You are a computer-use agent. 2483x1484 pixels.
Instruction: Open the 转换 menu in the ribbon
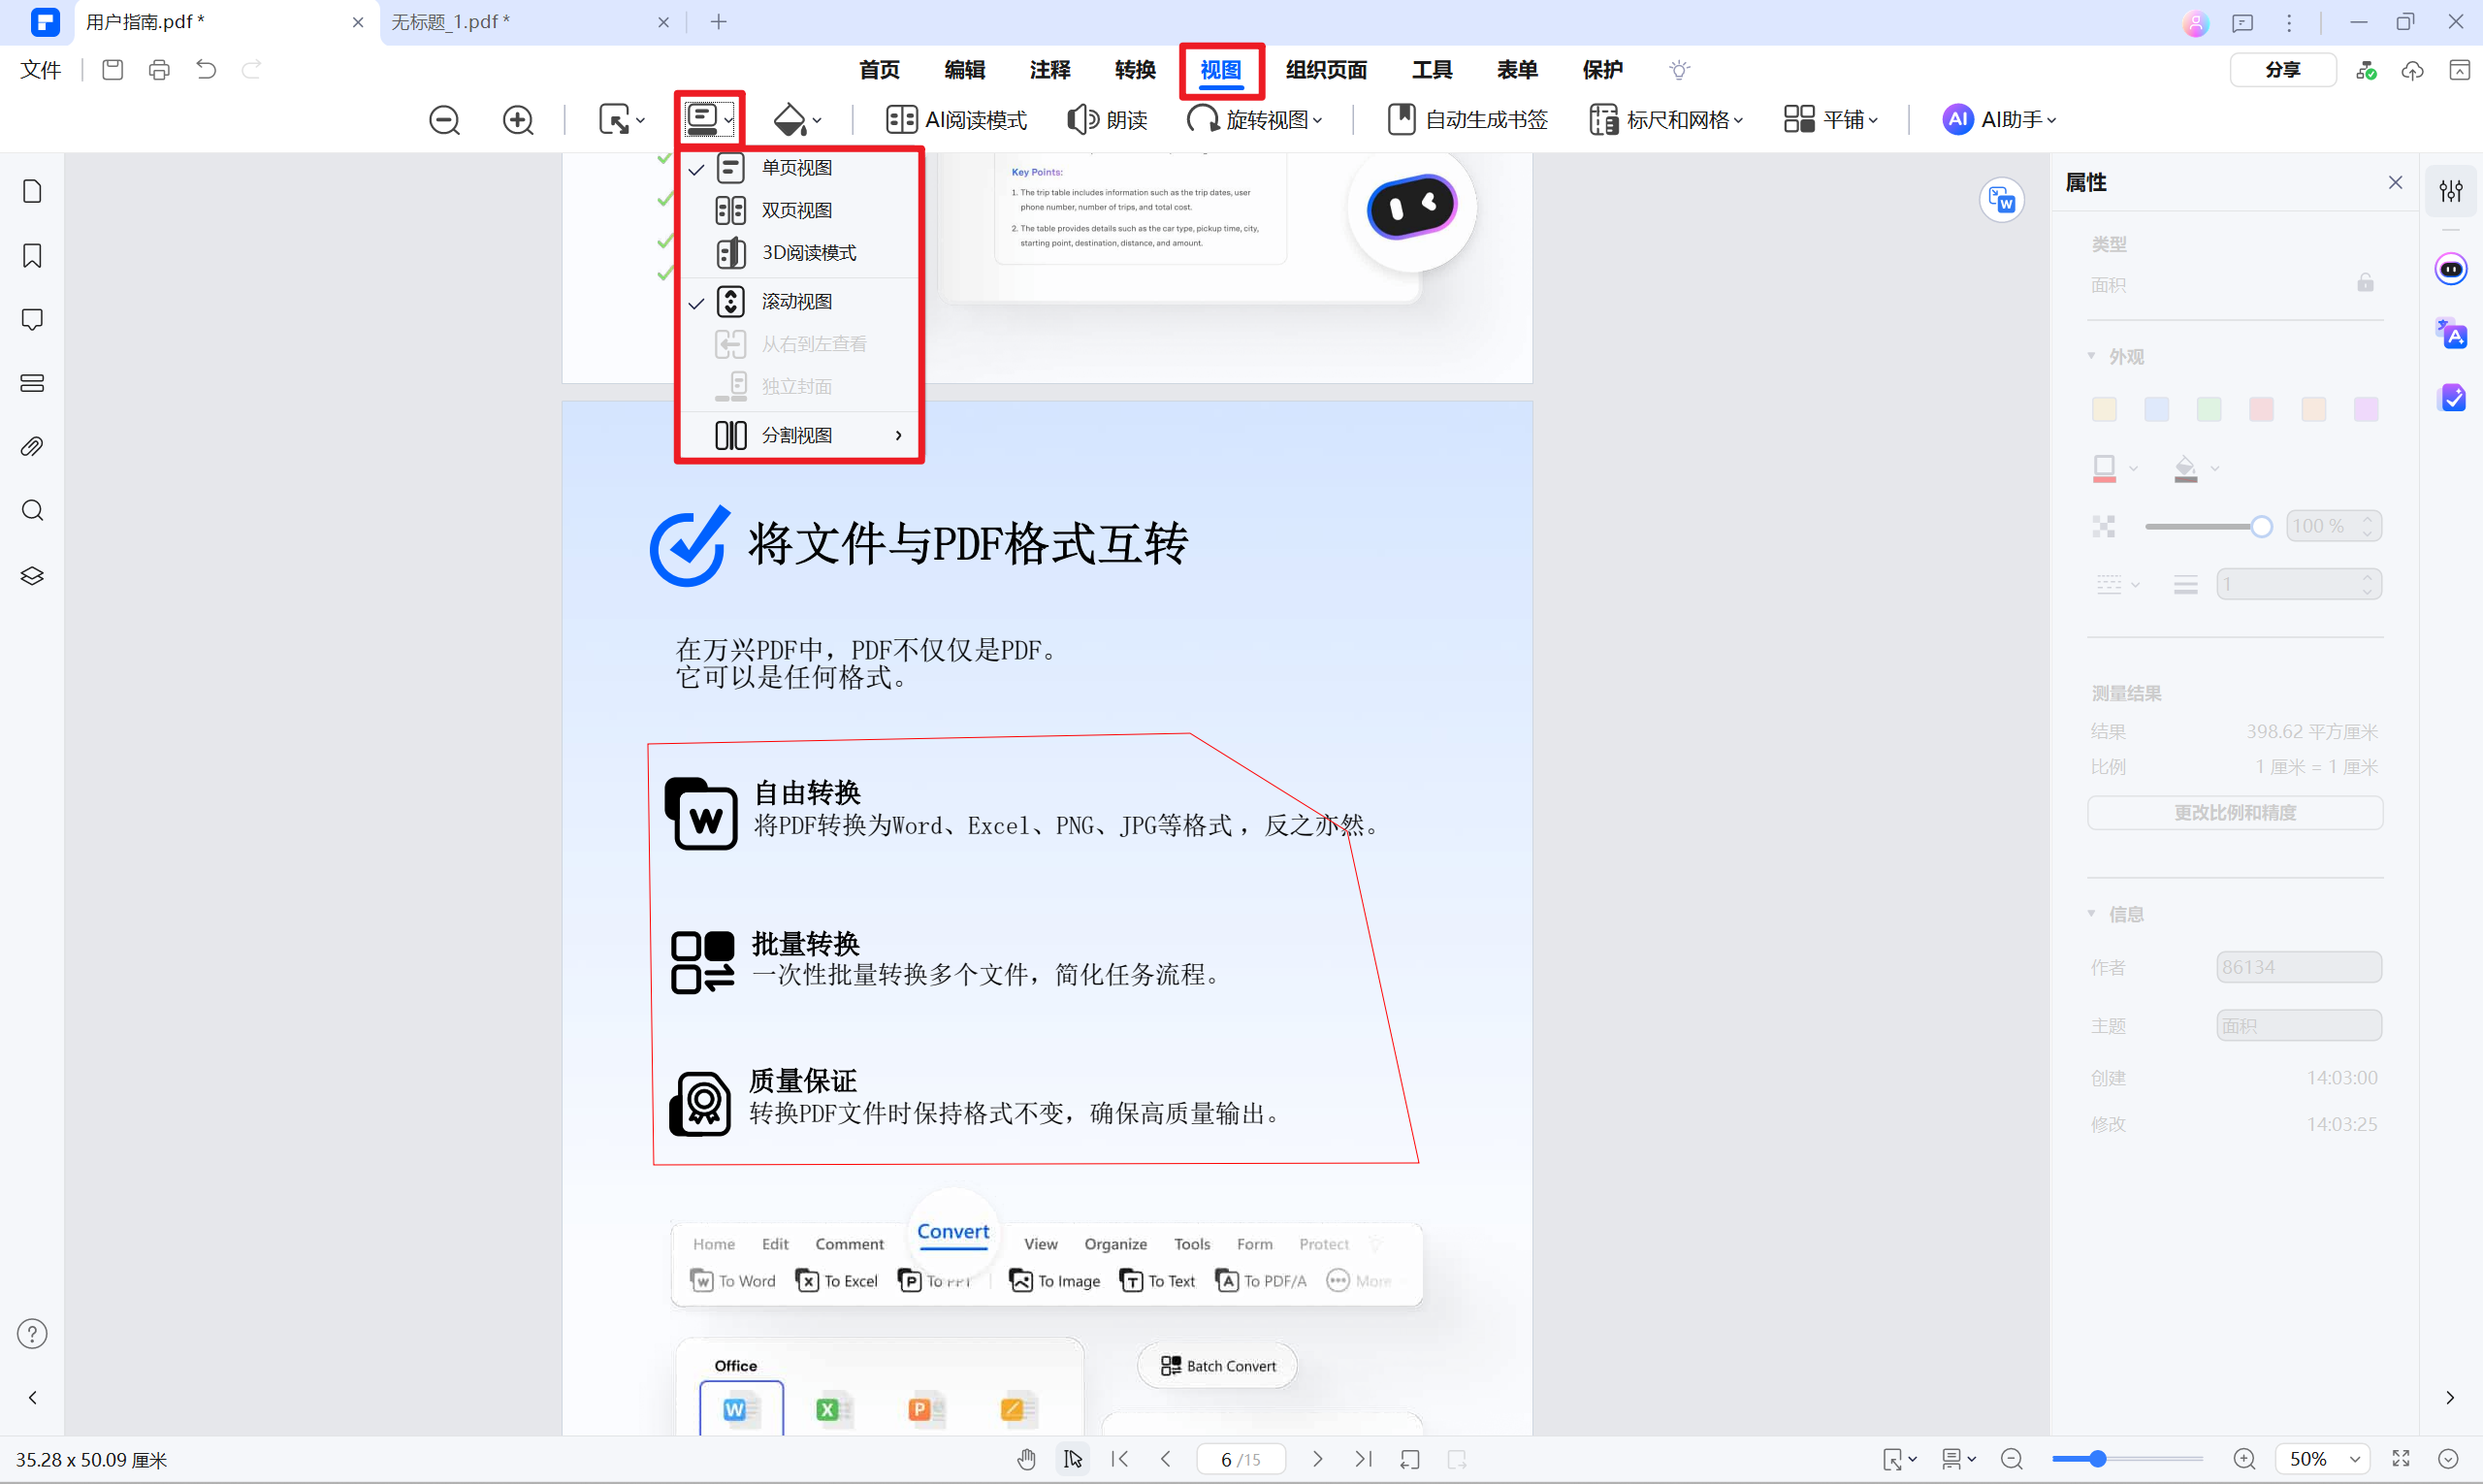[1134, 69]
